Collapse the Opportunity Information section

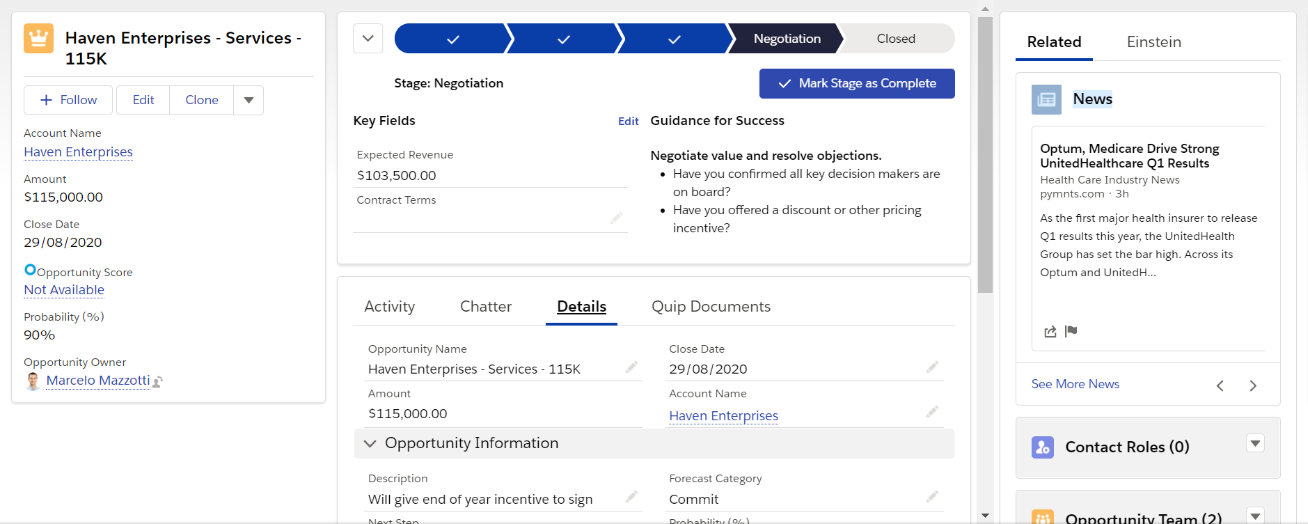coord(370,443)
